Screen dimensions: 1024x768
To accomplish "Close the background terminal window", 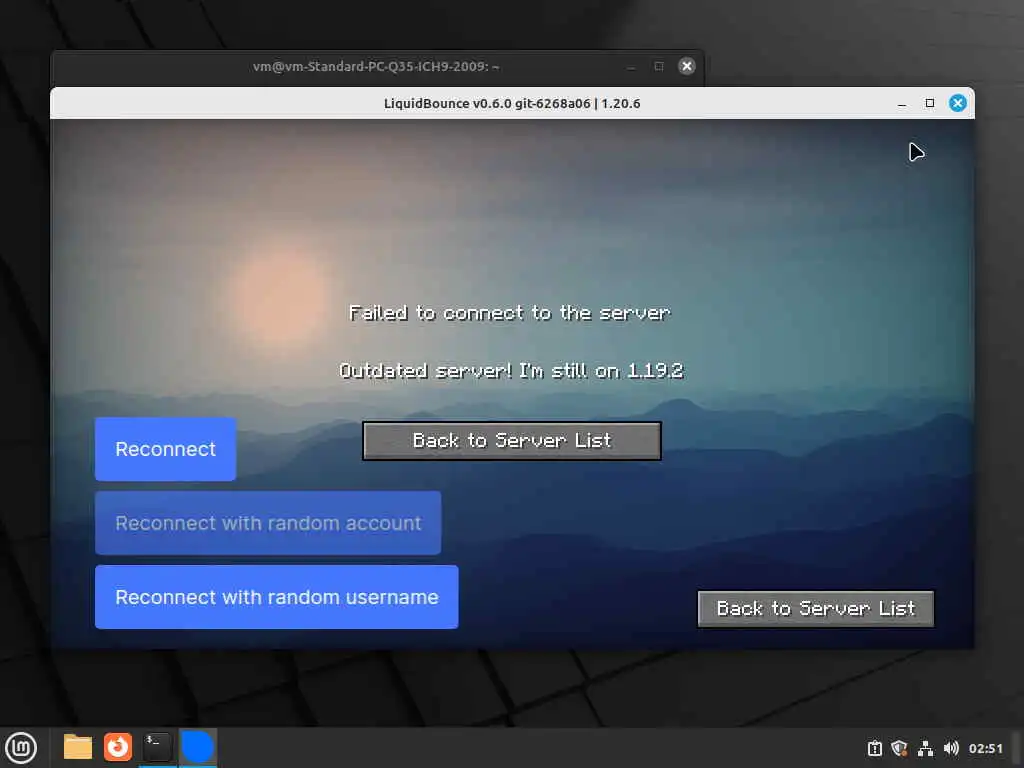I will [x=686, y=66].
